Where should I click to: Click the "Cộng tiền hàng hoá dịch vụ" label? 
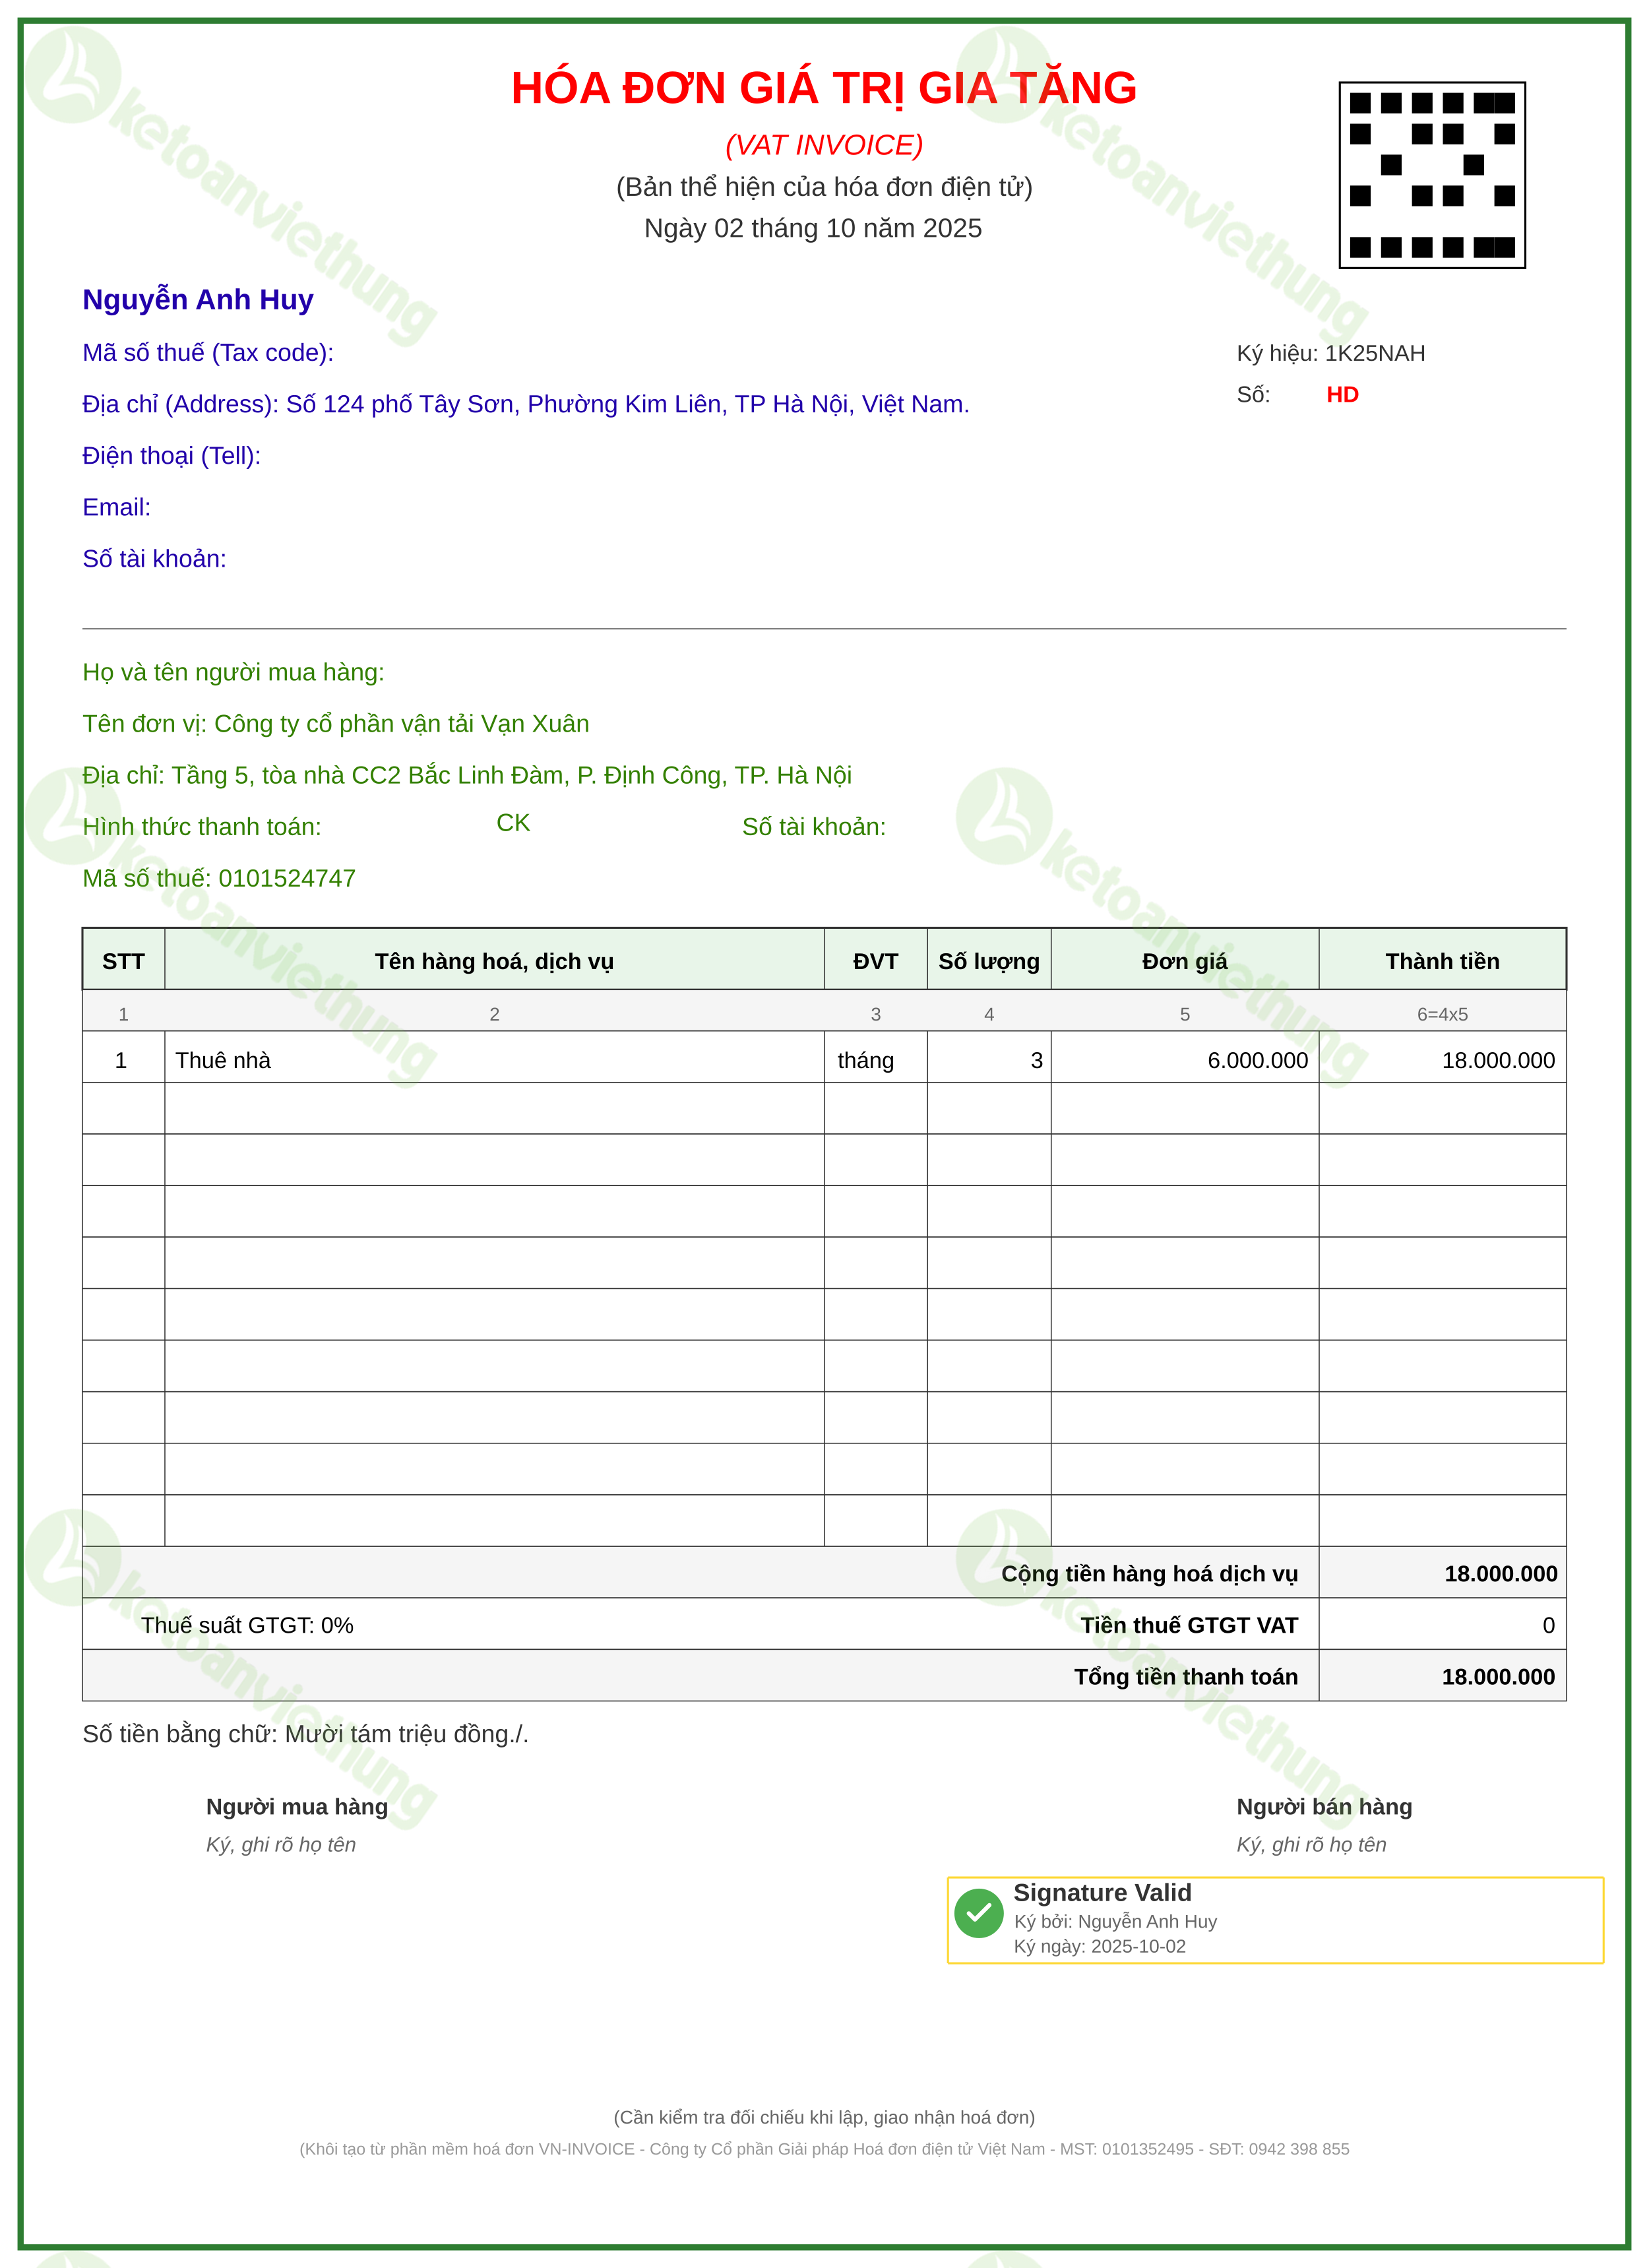tap(1150, 1574)
